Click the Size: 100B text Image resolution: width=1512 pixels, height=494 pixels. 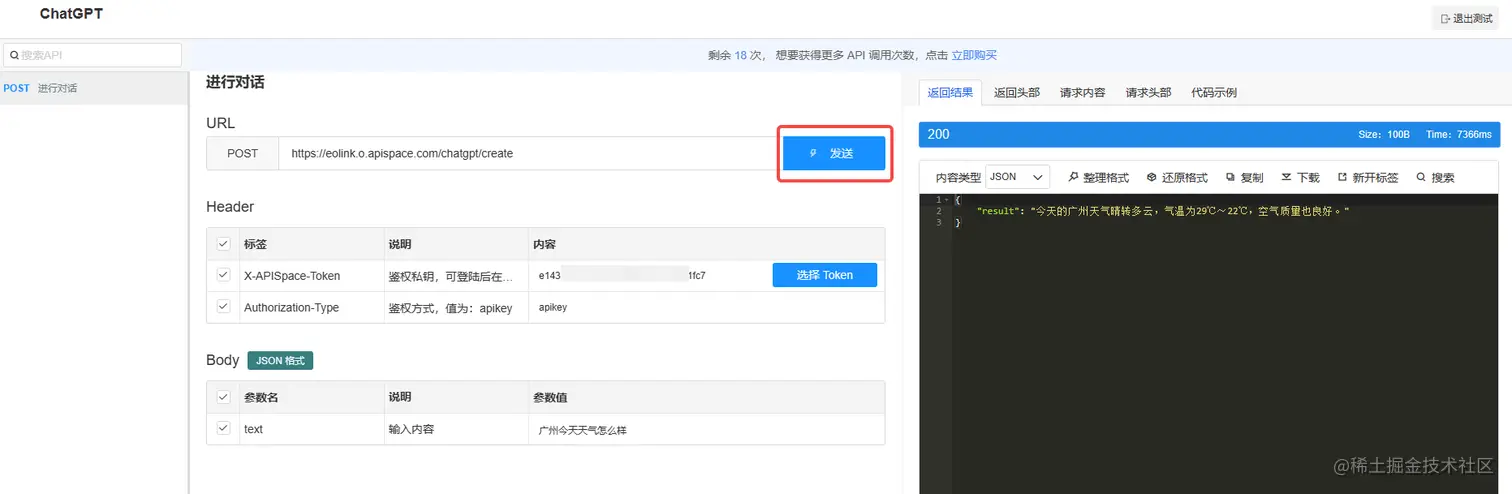[1384, 134]
